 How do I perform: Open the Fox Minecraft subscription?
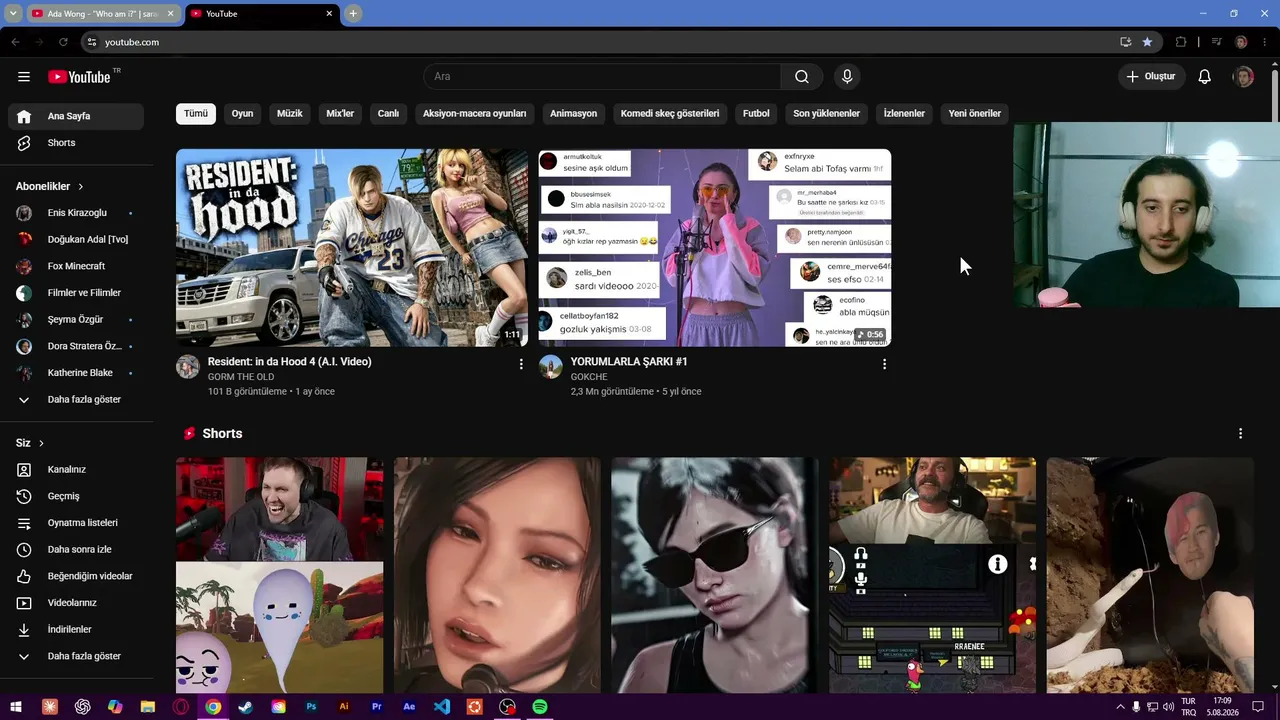coord(76,266)
